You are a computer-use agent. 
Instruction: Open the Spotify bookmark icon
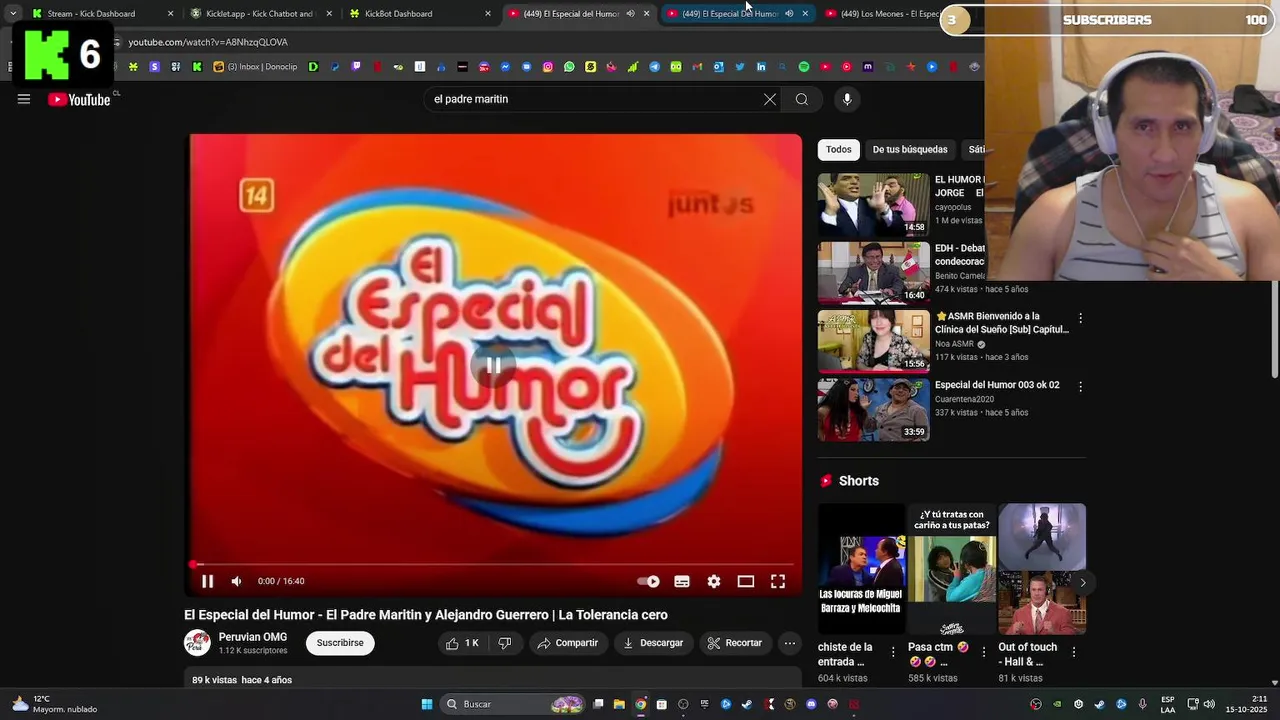(x=804, y=67)
